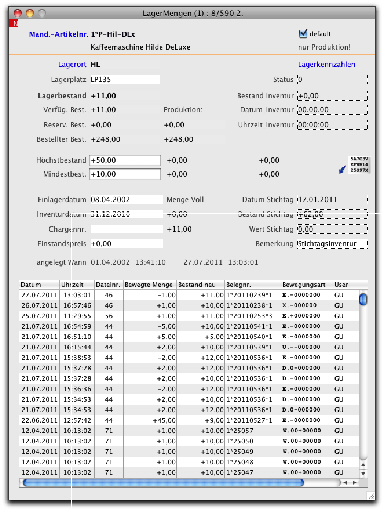
Task: Open the small numeric code thumbnail on the right
Action: point(359,165)
